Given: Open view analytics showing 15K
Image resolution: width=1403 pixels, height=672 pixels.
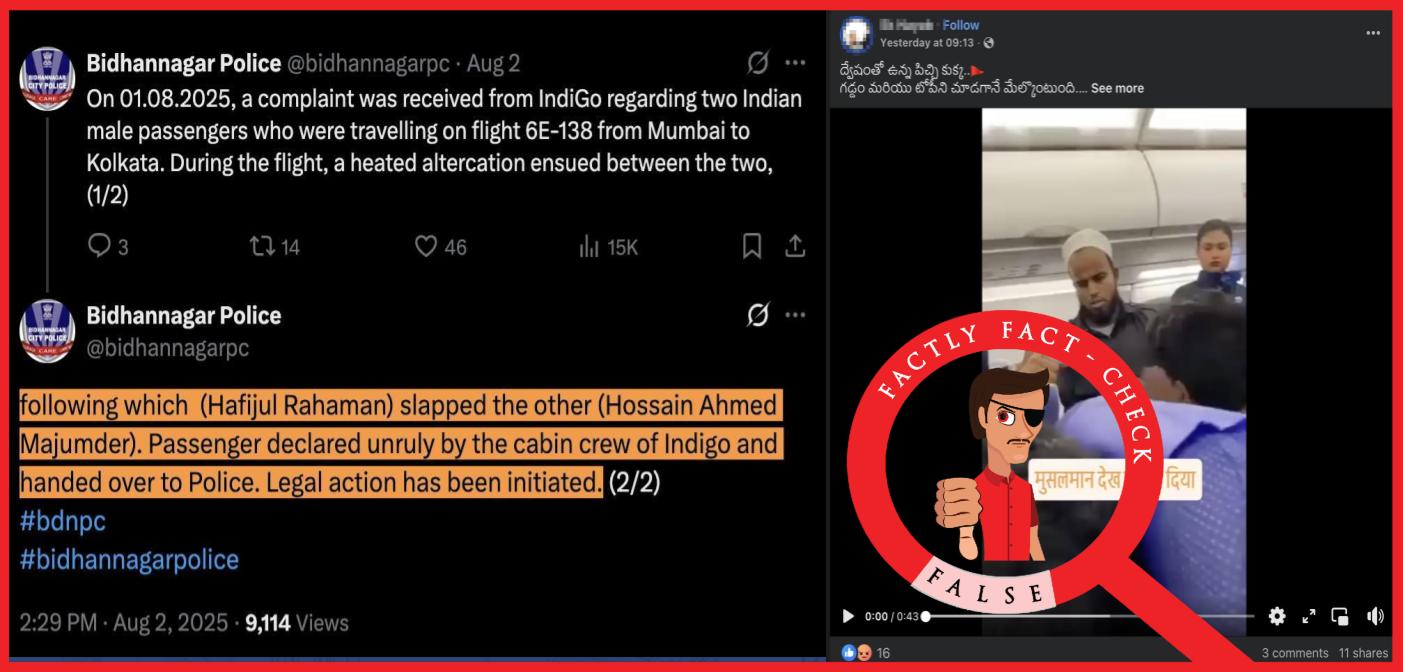Looking at the screenshot, I should 589,246.
